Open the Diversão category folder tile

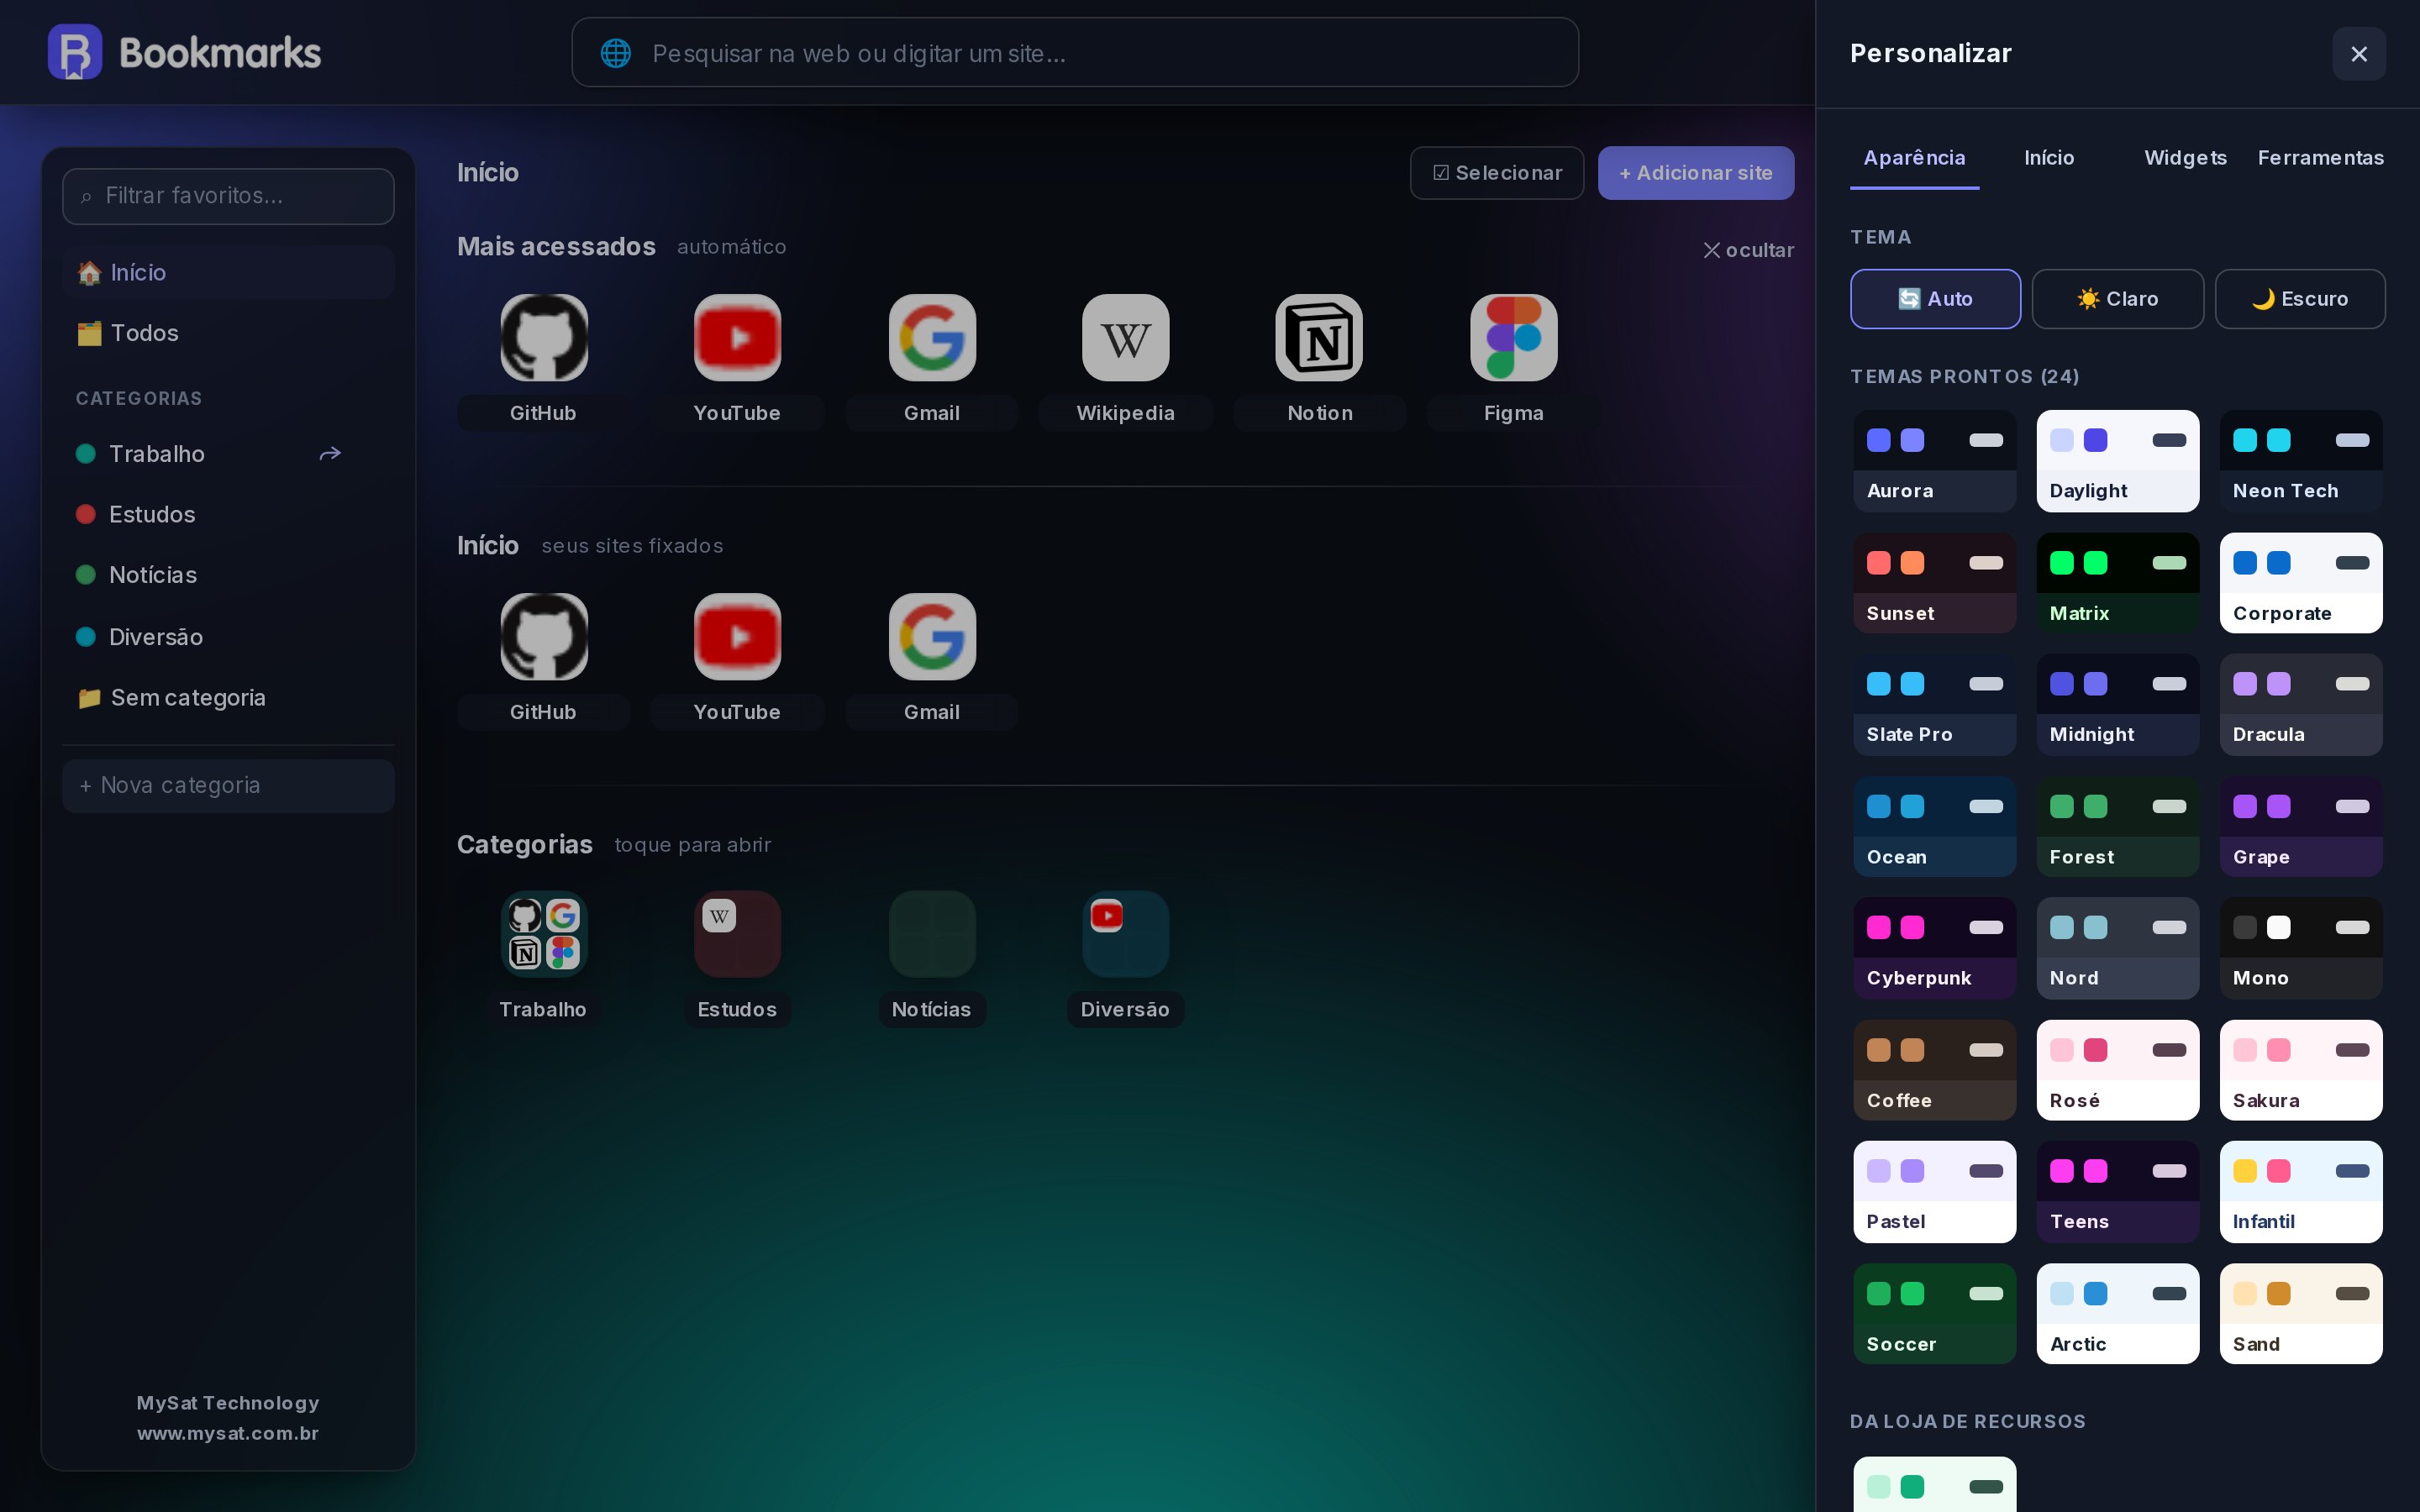tap(1125, 934)
